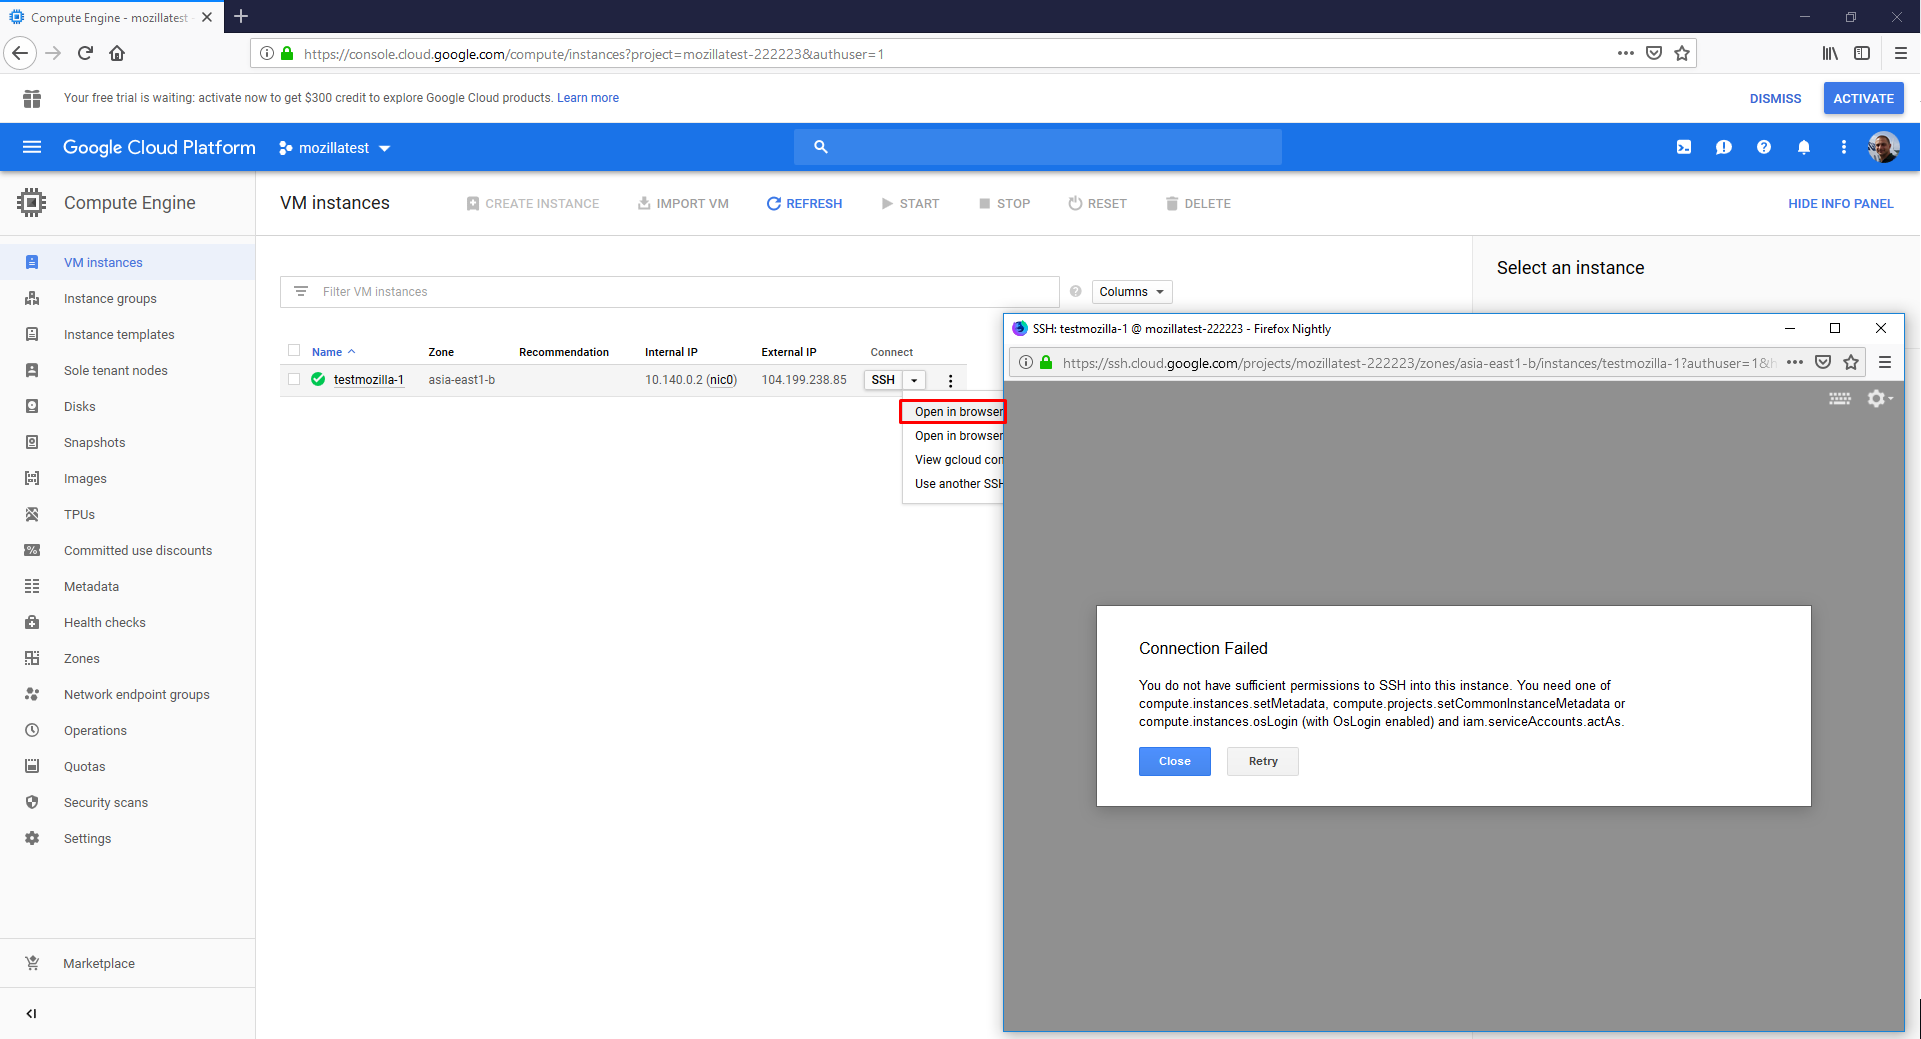Open the account avatar menu
This screenshot has height=1039, width=1921.
[x=1884, y=147]
